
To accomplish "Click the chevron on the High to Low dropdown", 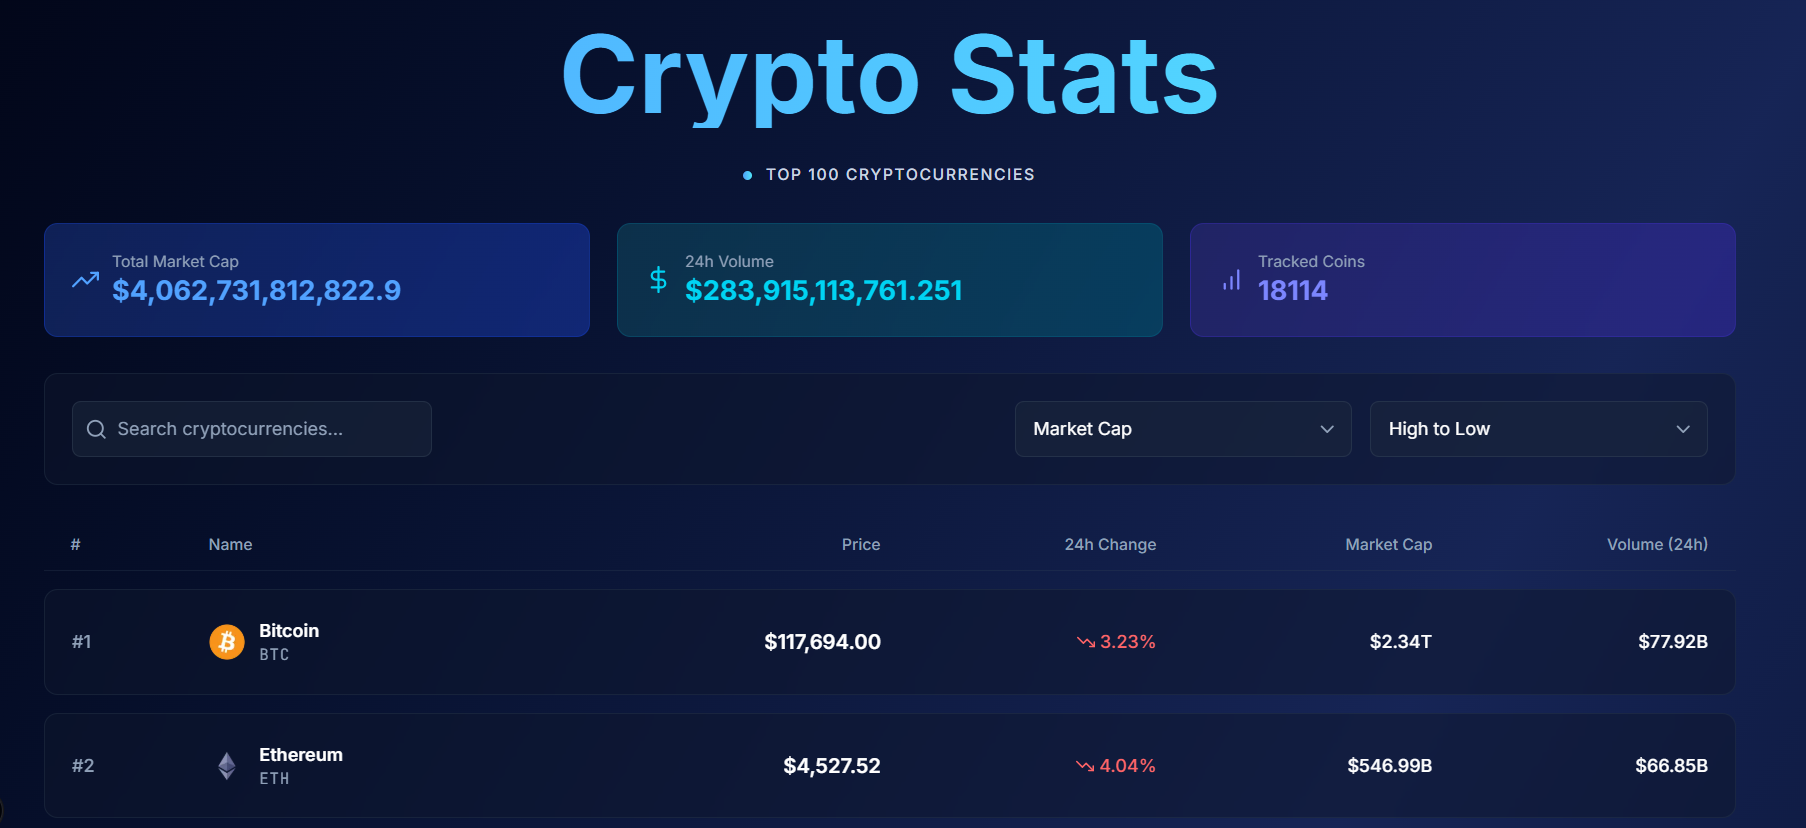I will click(1683, 429).
